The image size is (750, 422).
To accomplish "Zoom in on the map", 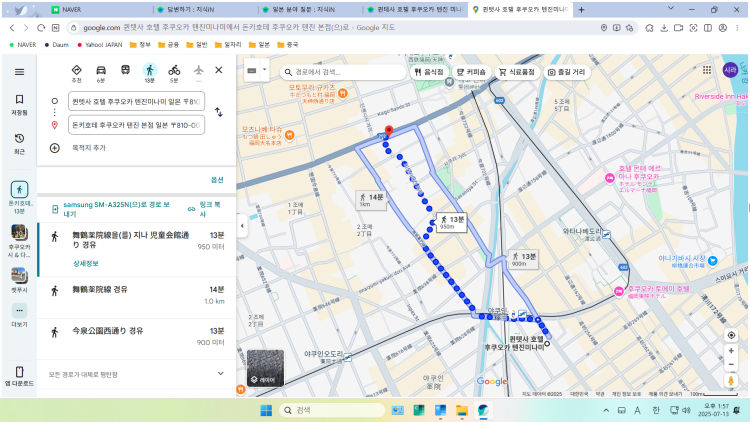I will pyautogui.click(x=731, y=351).
